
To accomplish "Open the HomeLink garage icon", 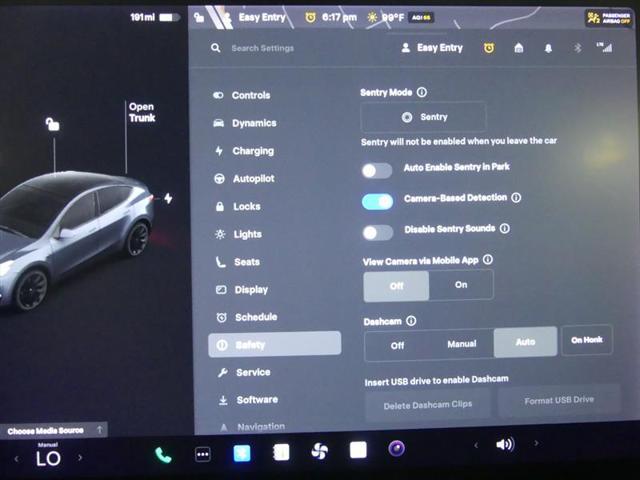I will [x=519, y=48].
